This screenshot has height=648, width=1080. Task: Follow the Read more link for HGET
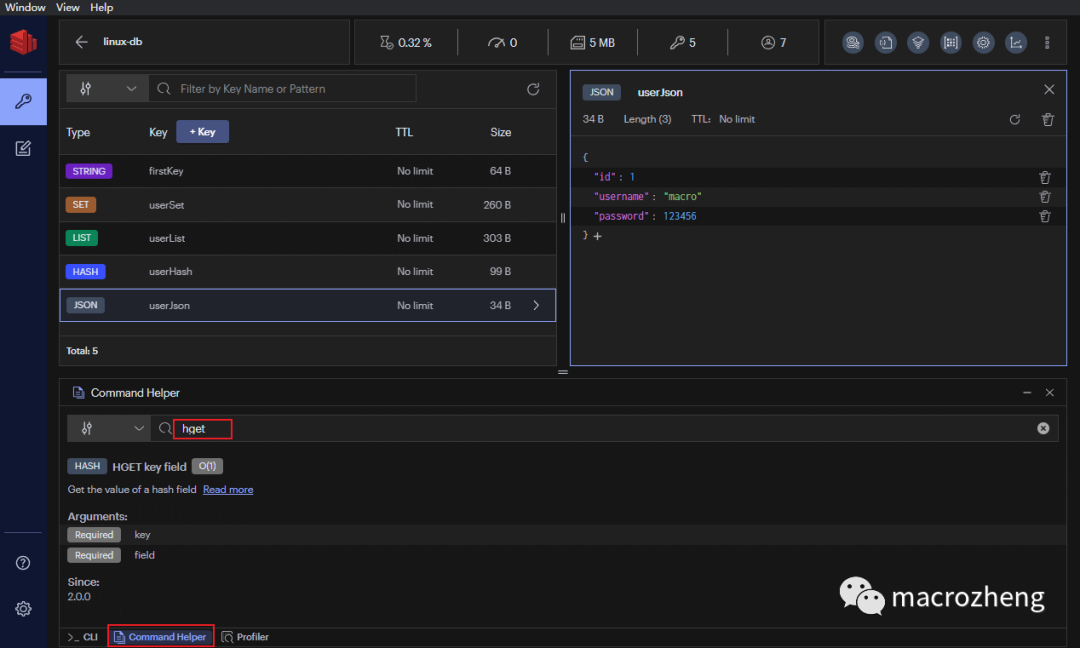point(228,490)
